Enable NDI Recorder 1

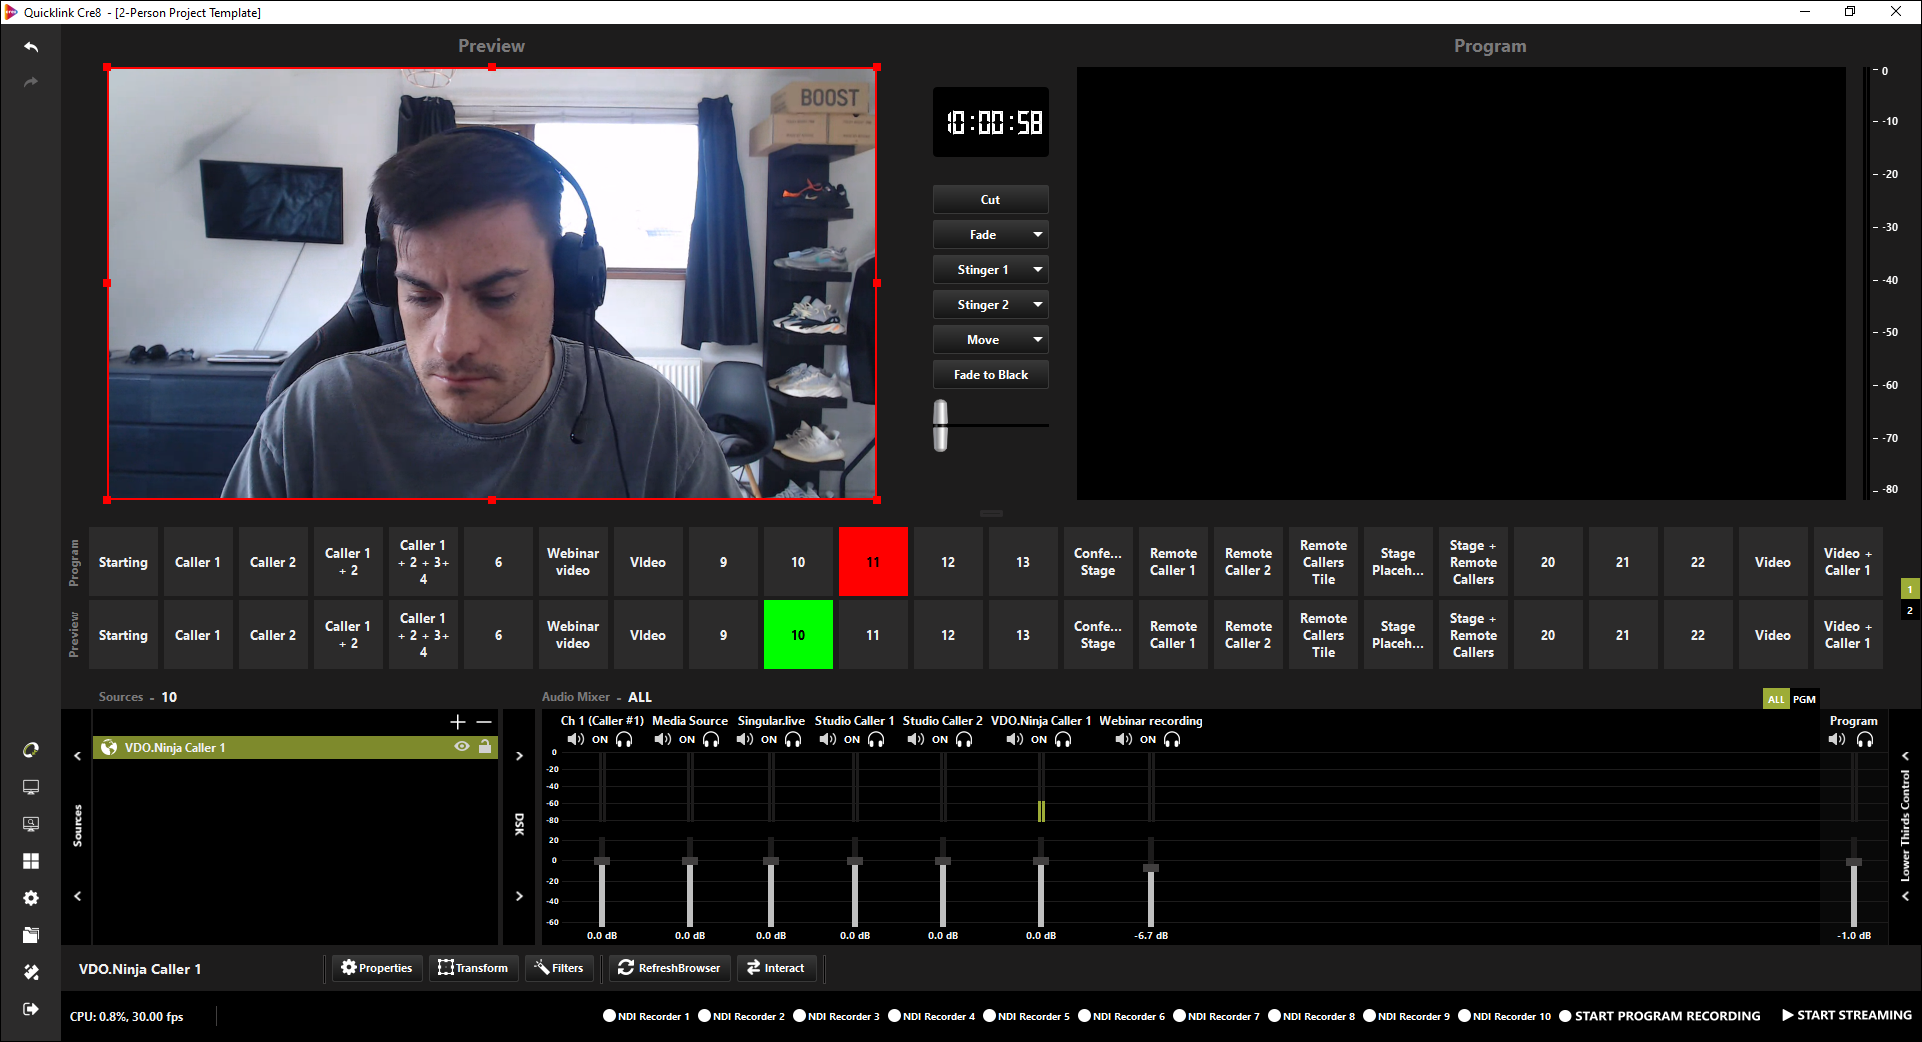(x=609, y=1016)
